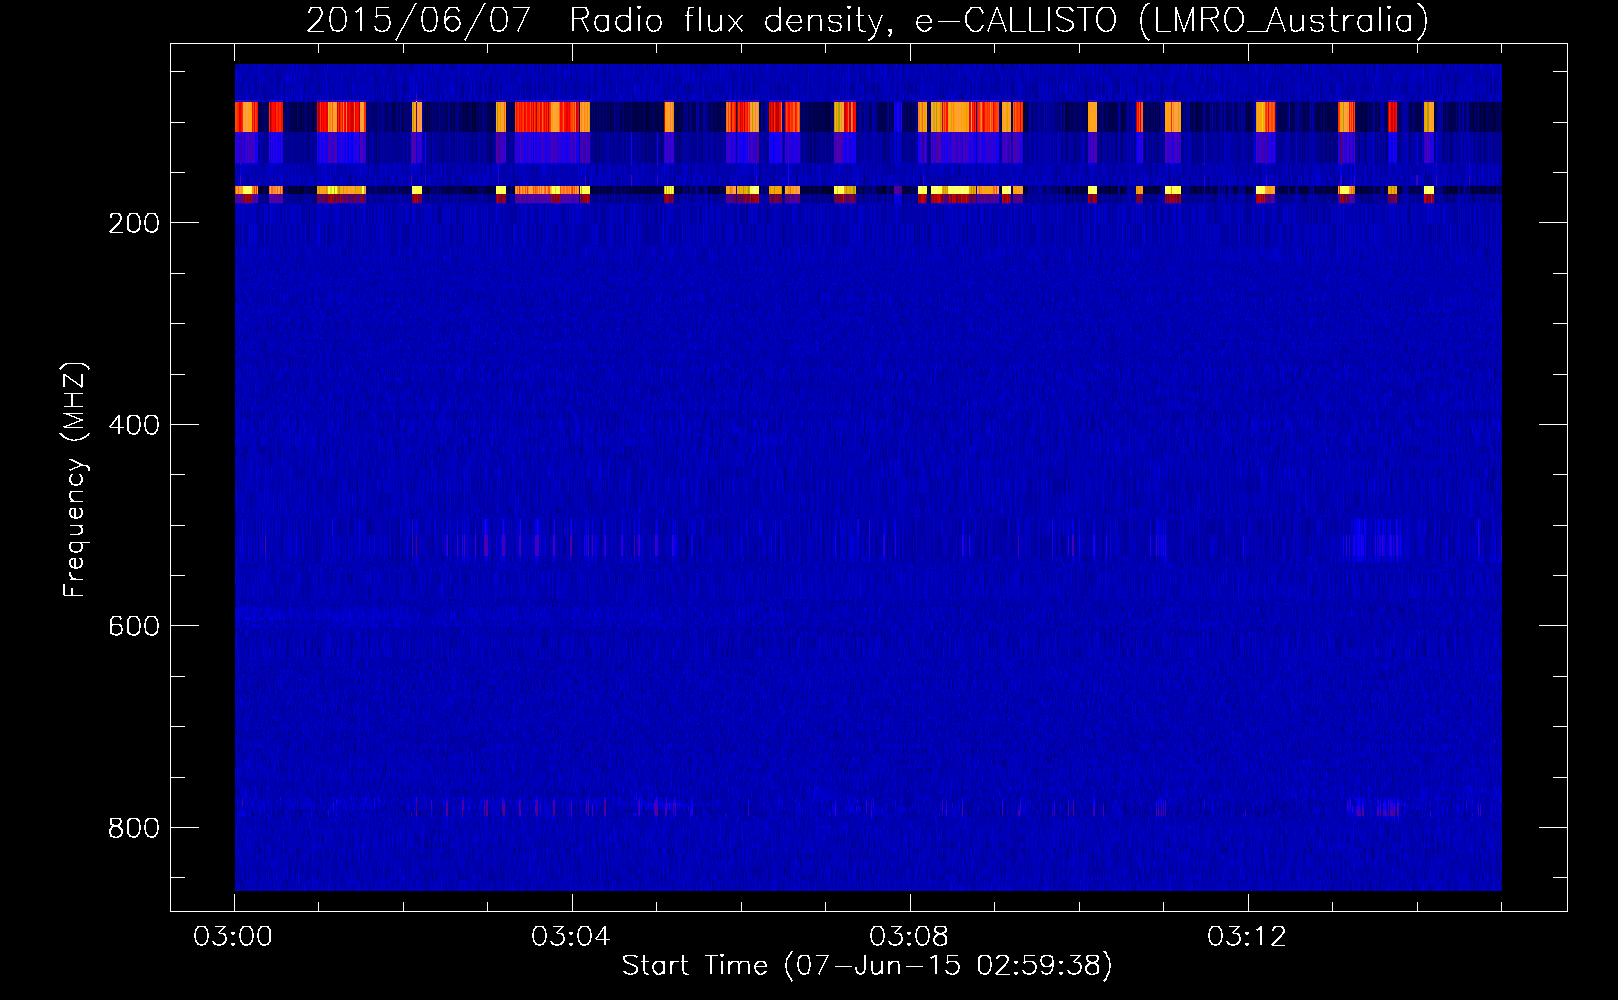Click station name '(LMRO_Australia)' in title
Viewport: 1618px width, 1000px height.
point(1283,20)
